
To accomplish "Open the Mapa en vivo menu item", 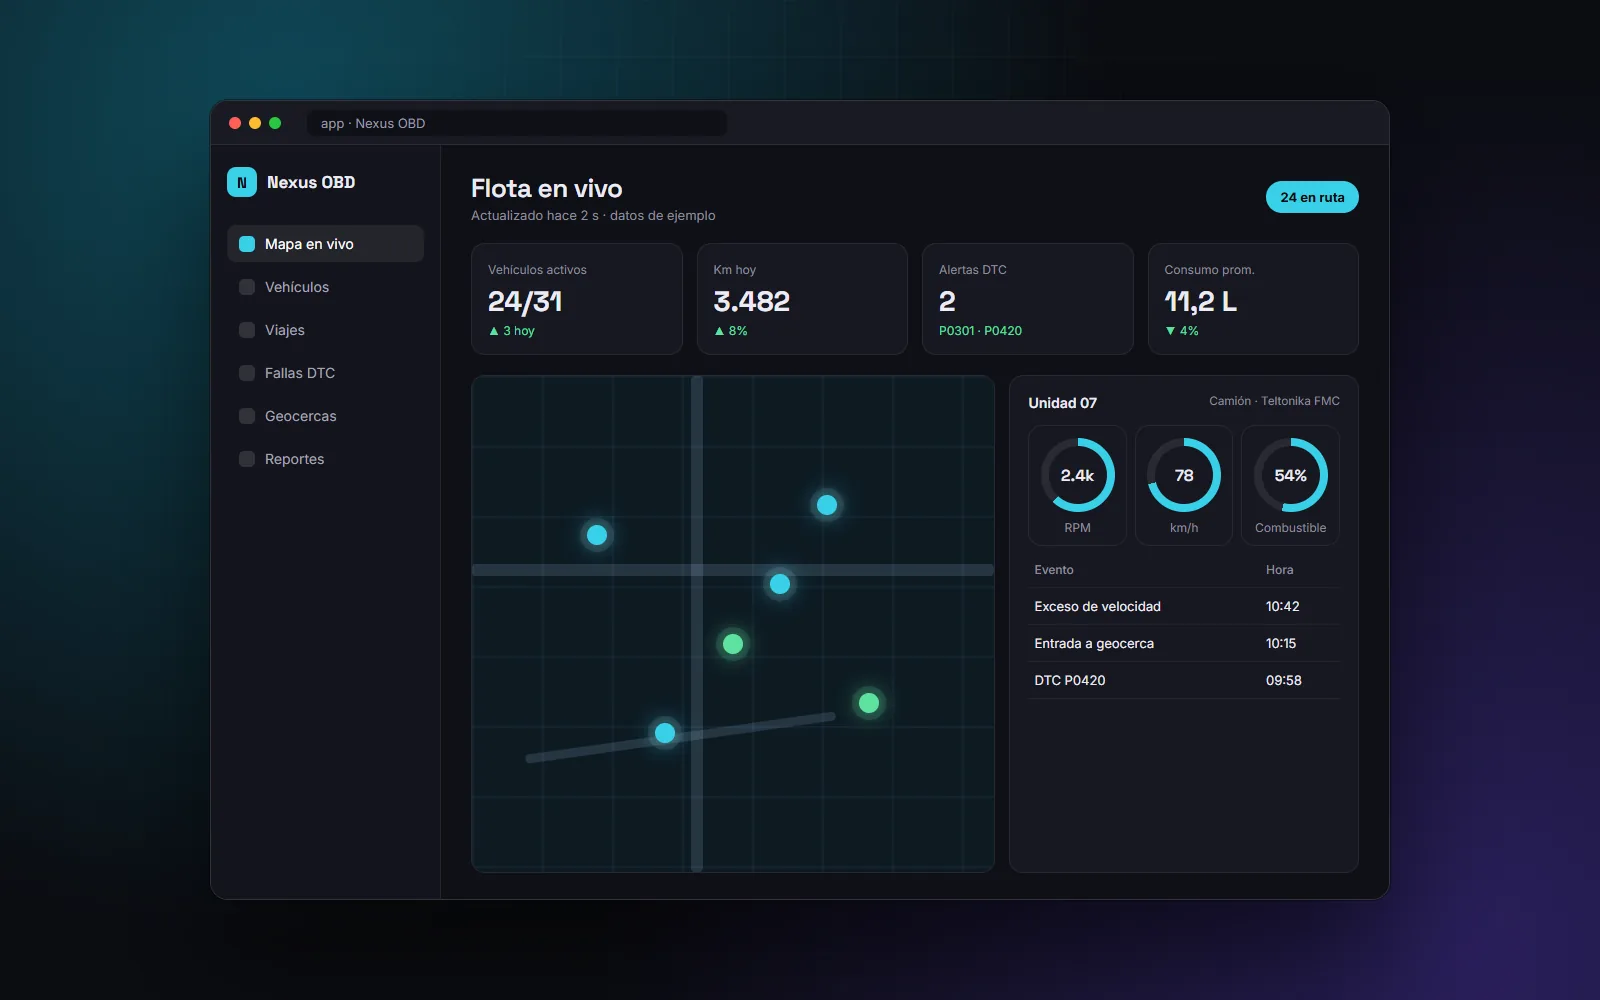I will click(325, 244).
